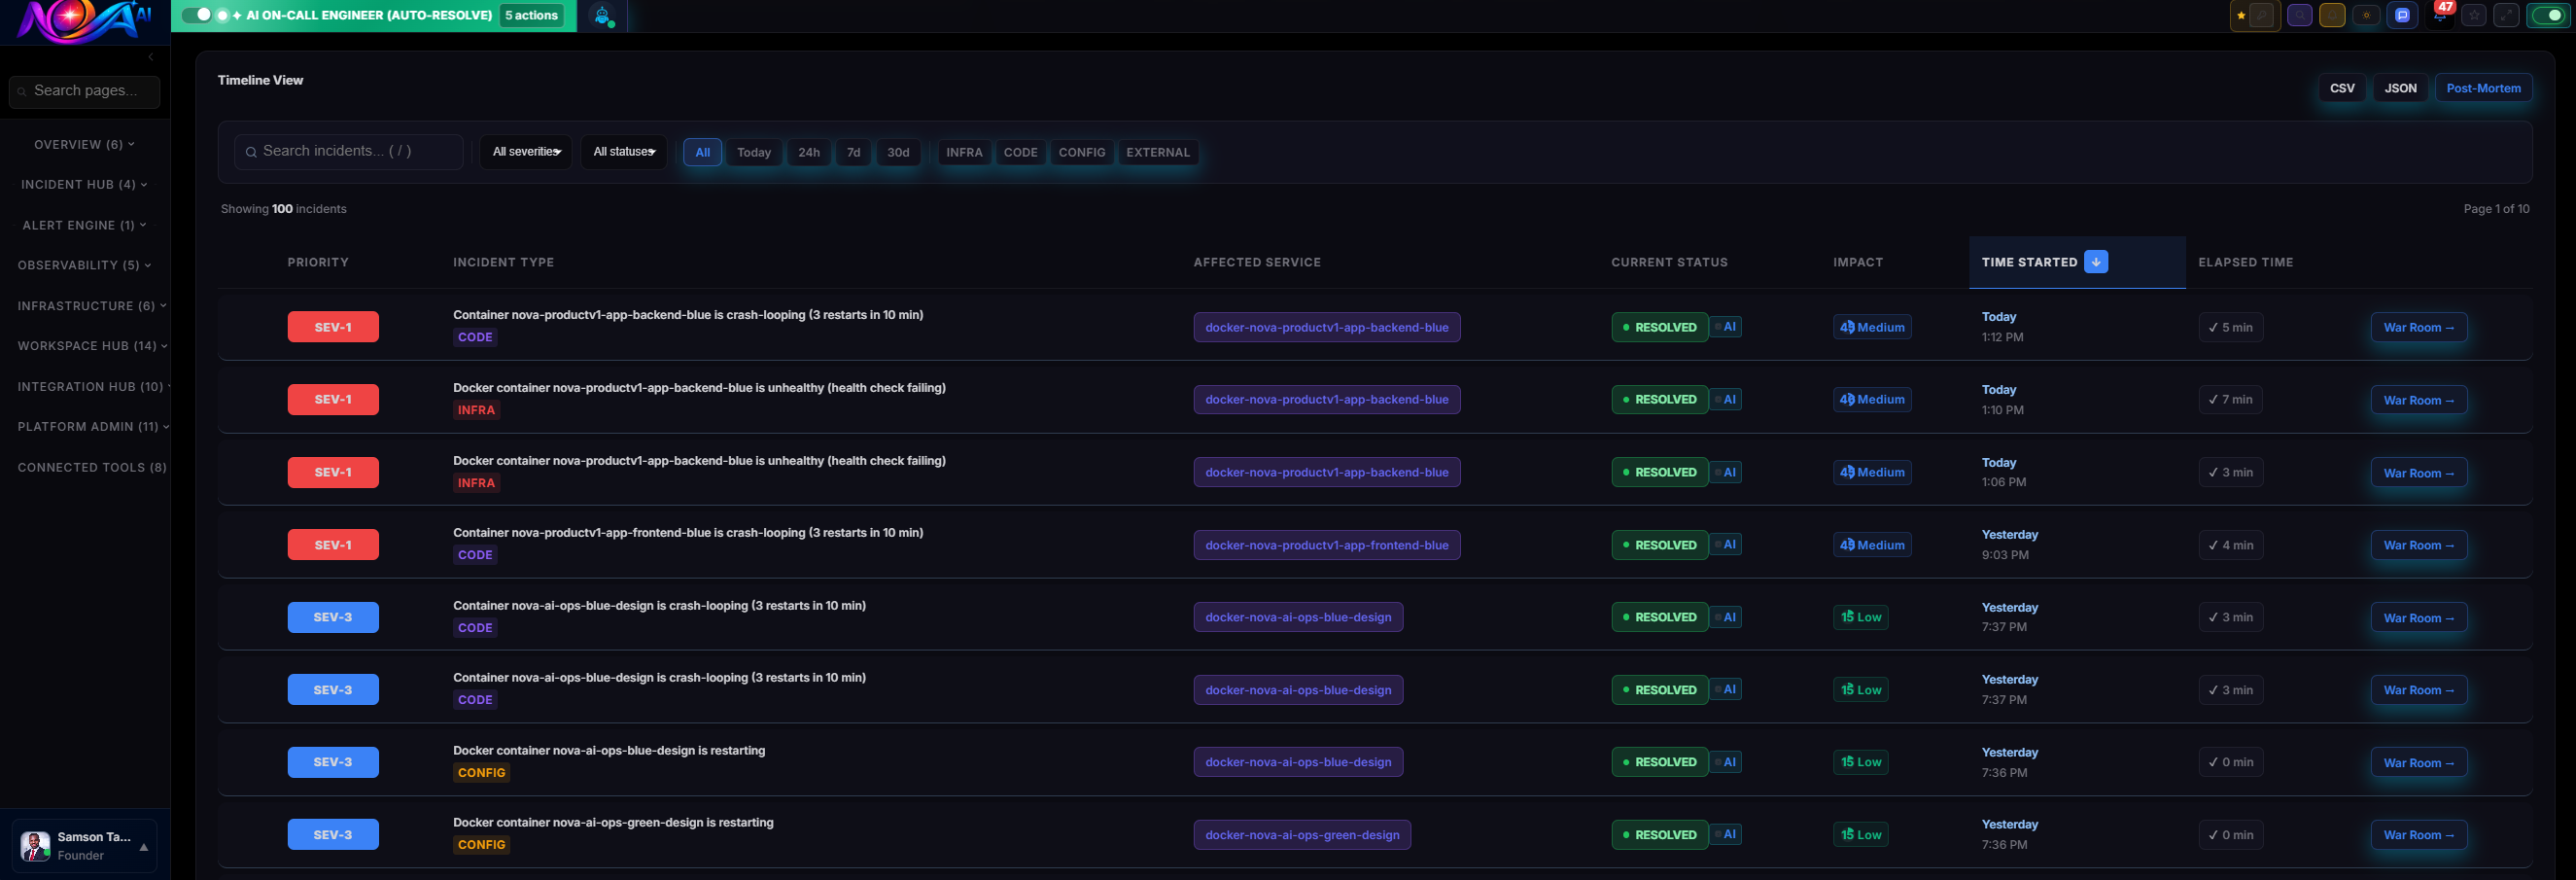Open War Room for the 1:12 PM incident
The image size is (2576, 880).
tap(2418, 328)
